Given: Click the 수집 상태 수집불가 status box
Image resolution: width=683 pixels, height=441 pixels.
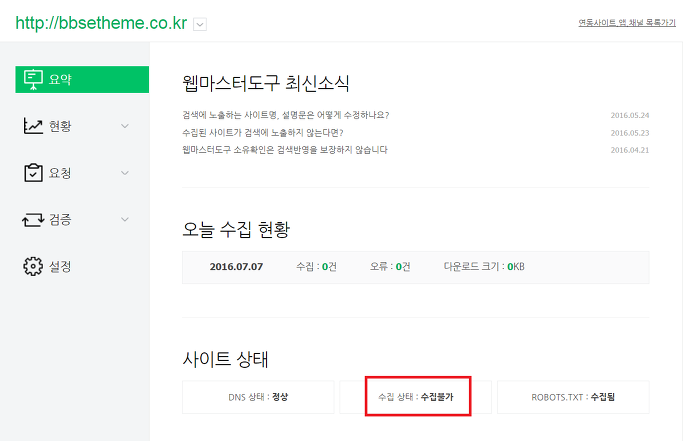Looking at the screenshot, I should click(416, 397).
